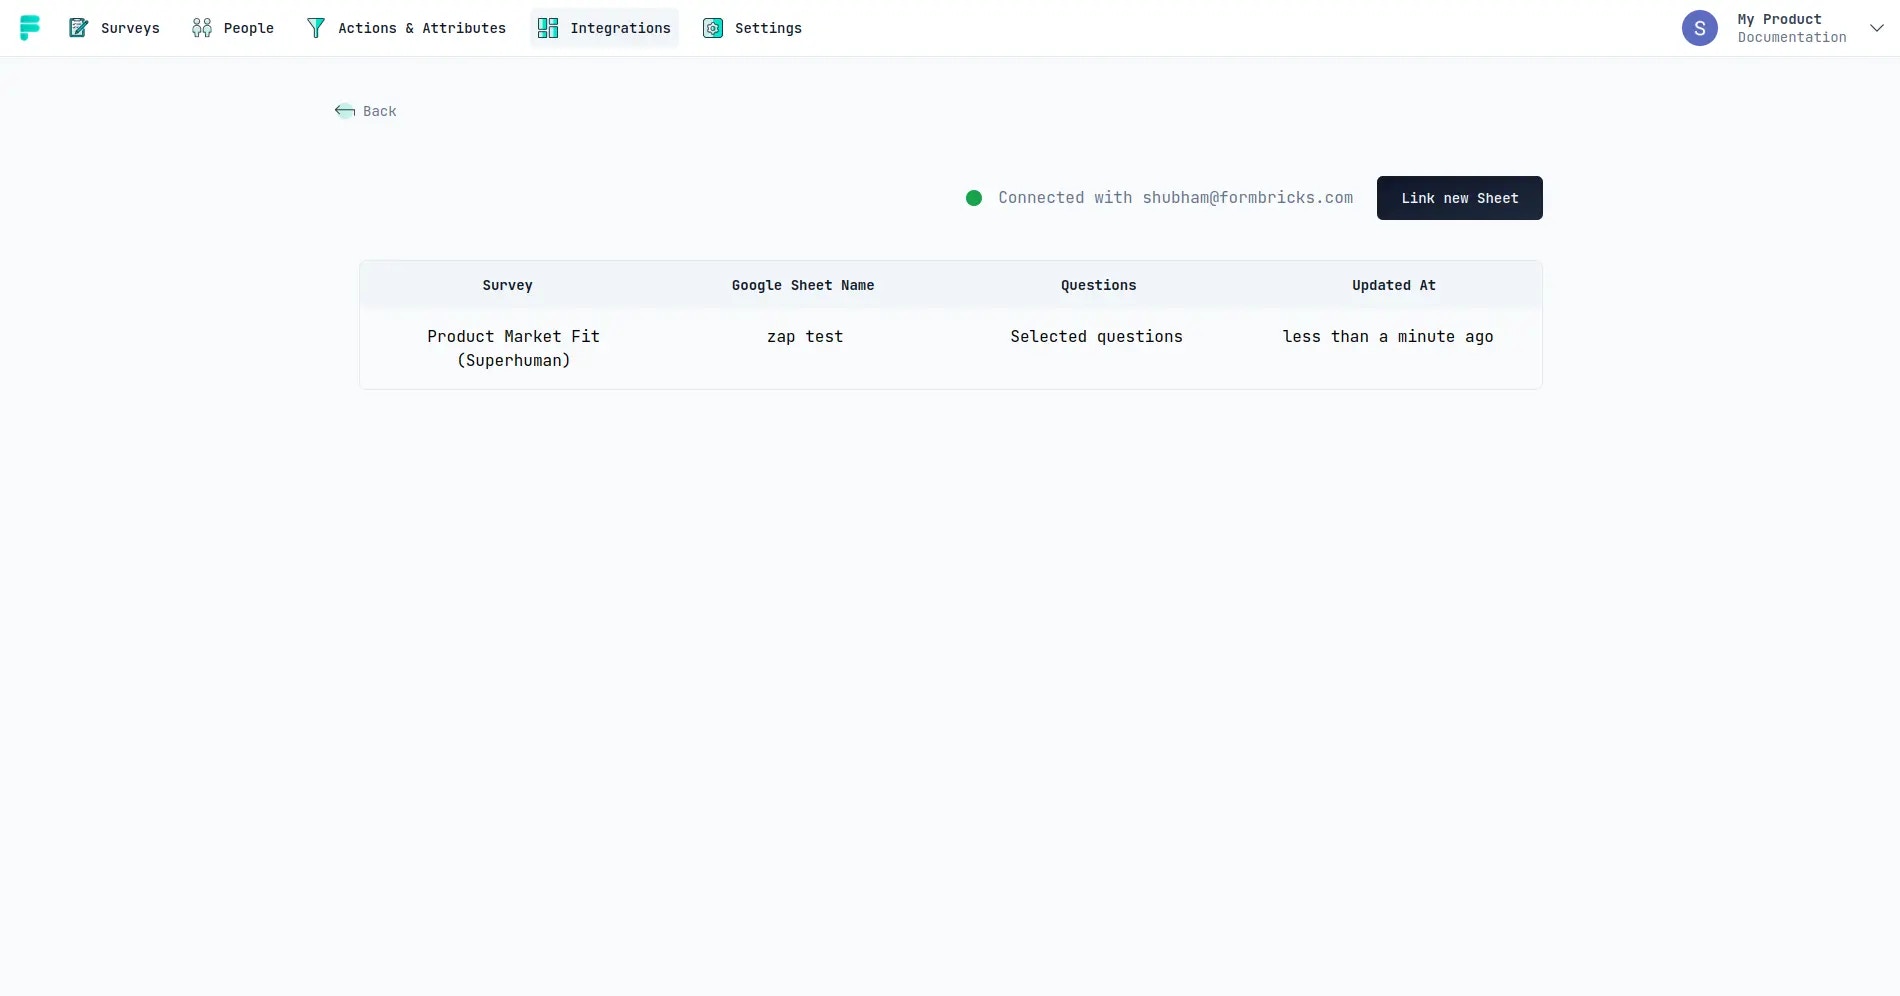Viewport: 1900px width, 996px height.
Task: Go back using the Back link
Action: click(366, 111)
